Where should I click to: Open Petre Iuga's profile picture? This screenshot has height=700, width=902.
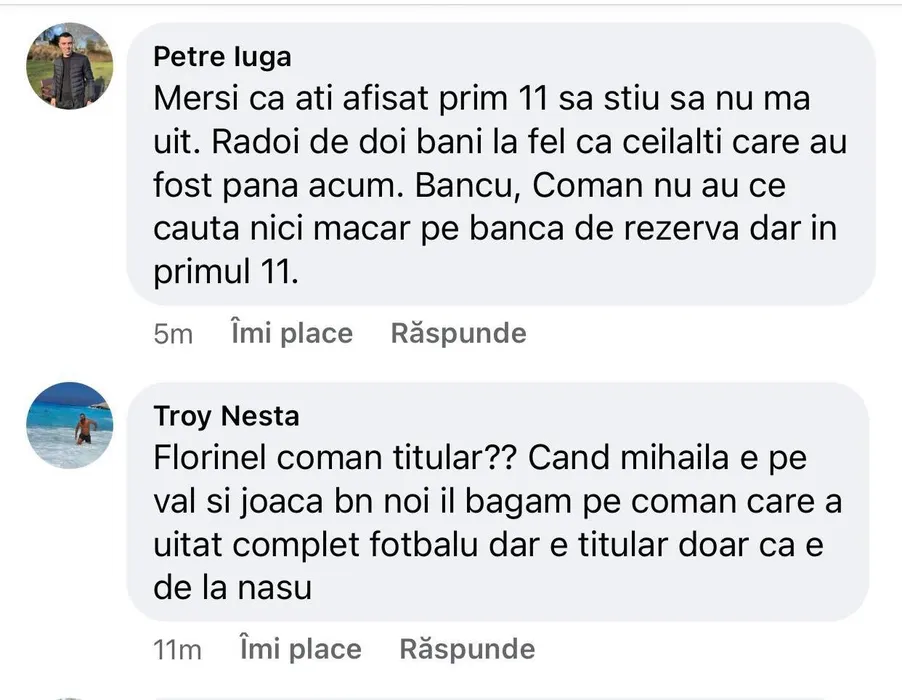tap(69, 66)
